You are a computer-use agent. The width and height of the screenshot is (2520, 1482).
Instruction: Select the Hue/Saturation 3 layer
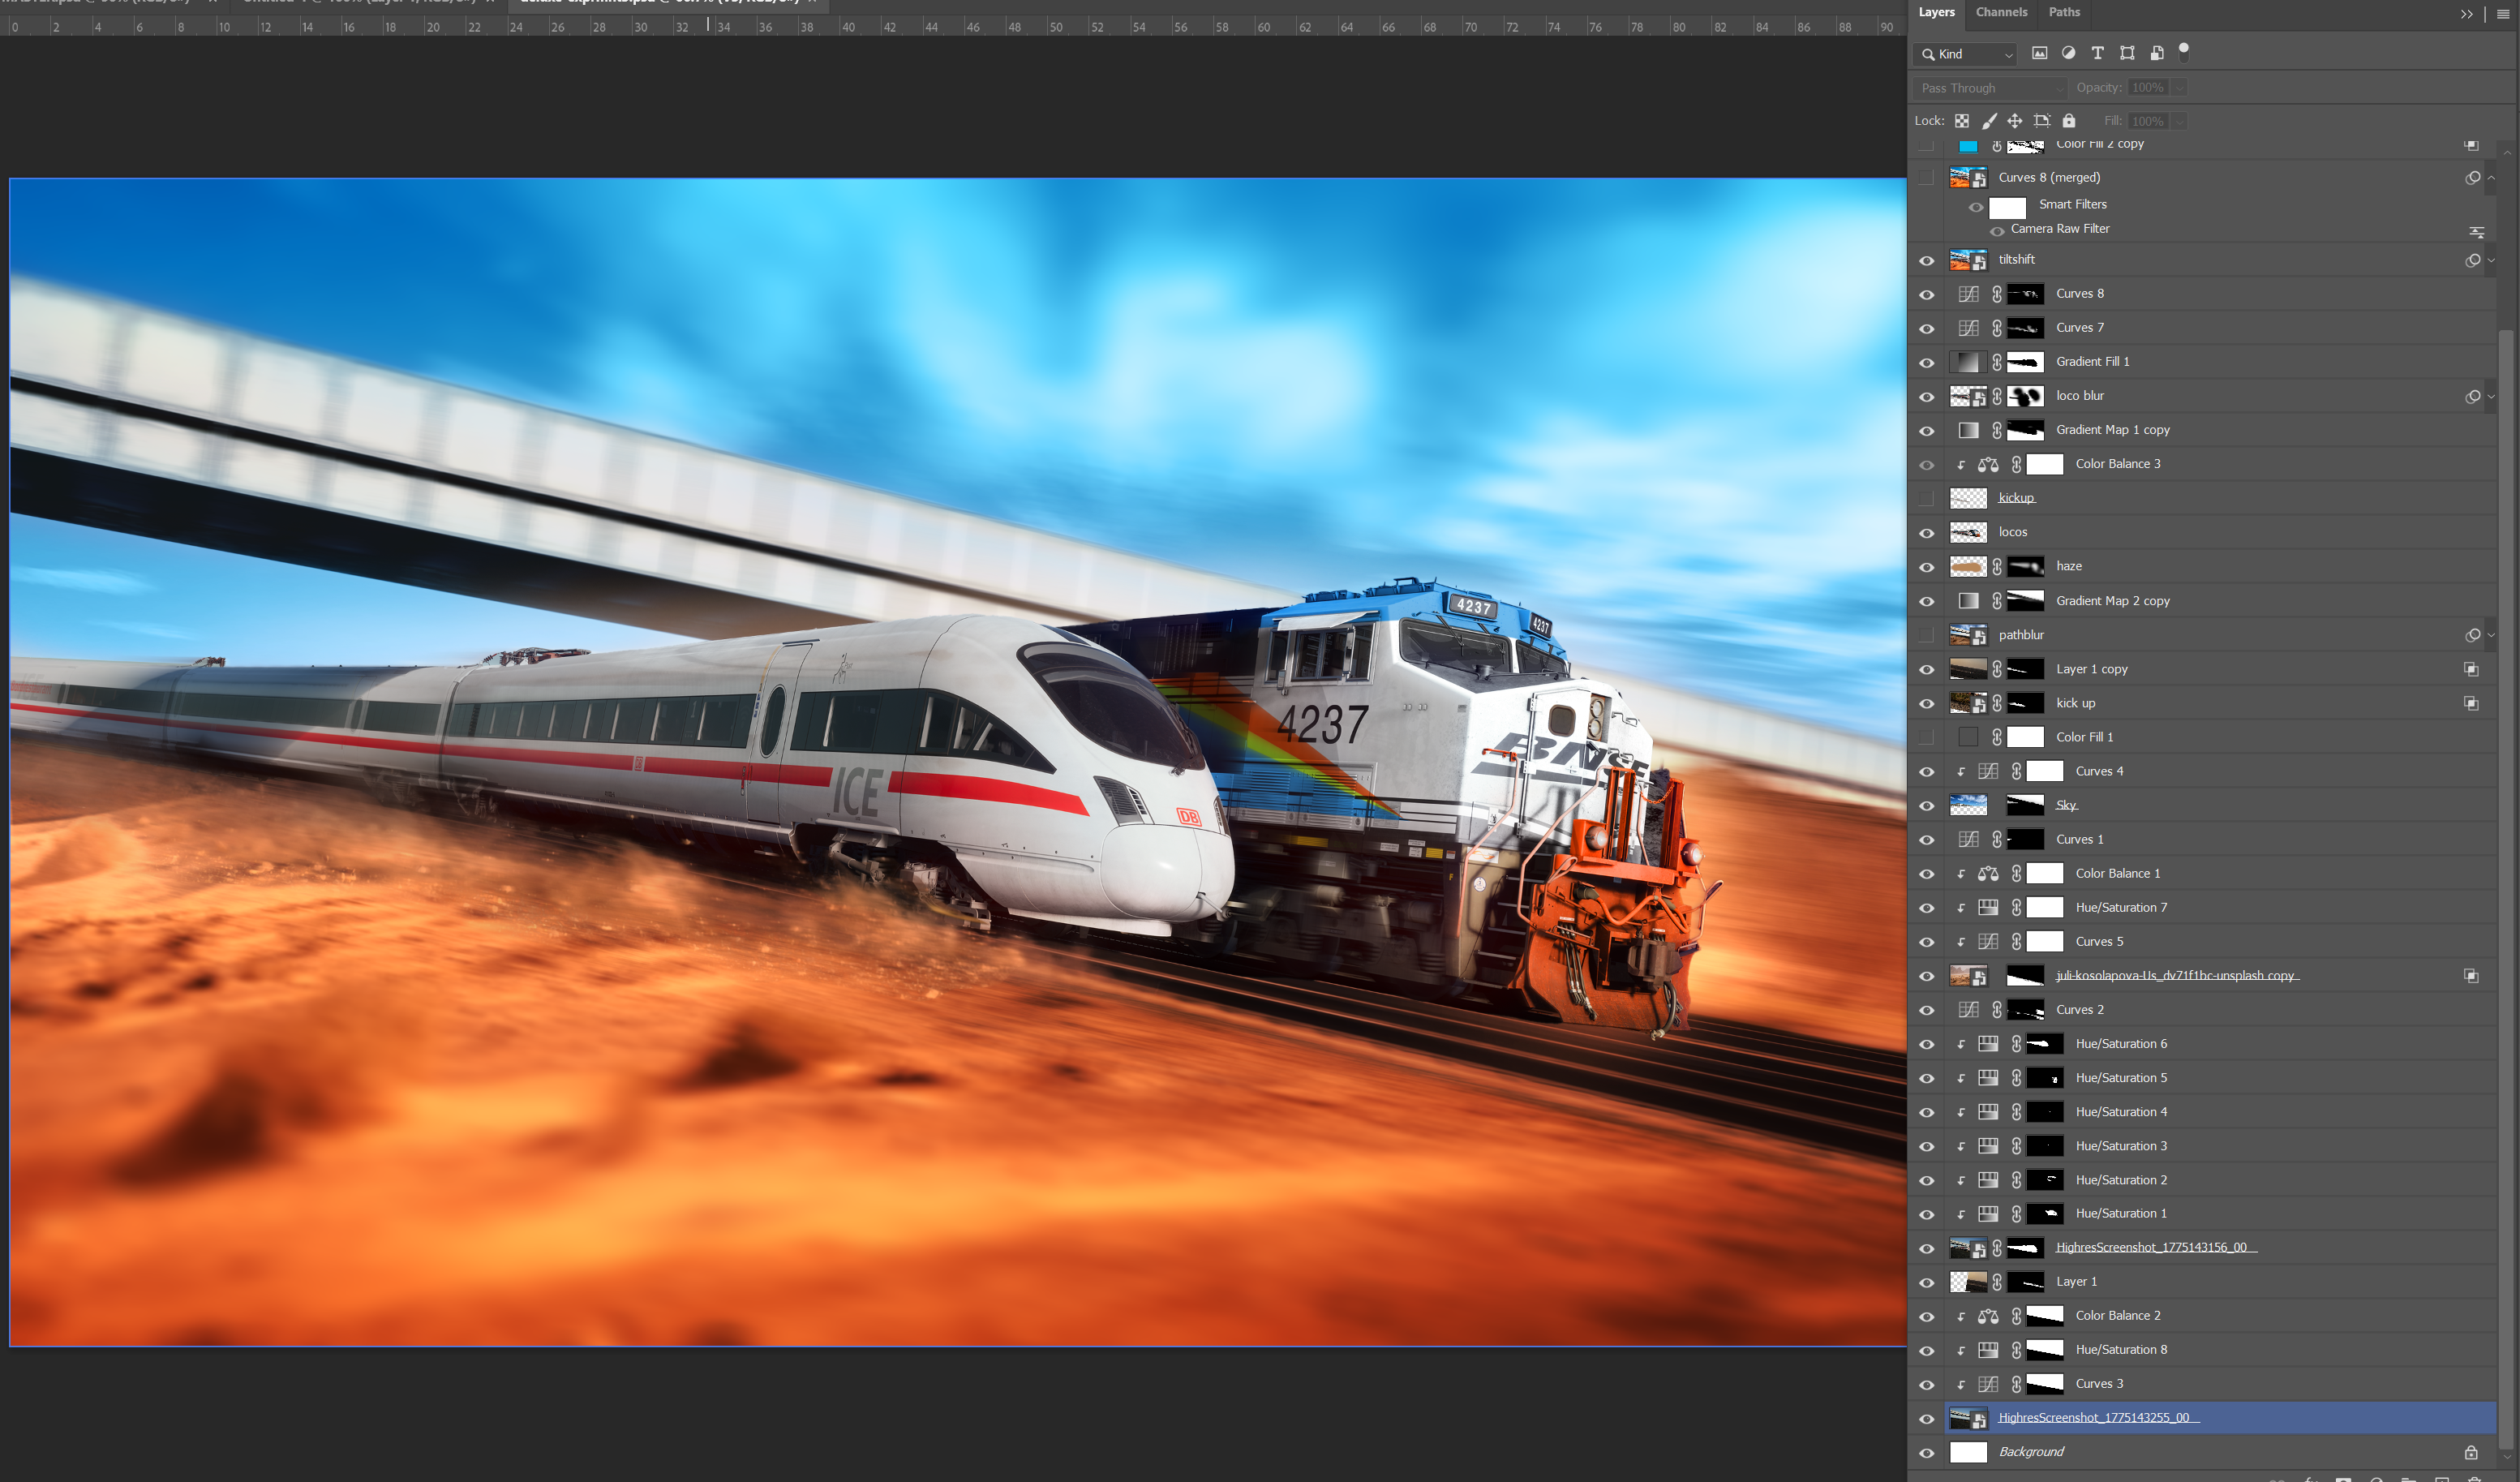[x=2204, y=1146]
